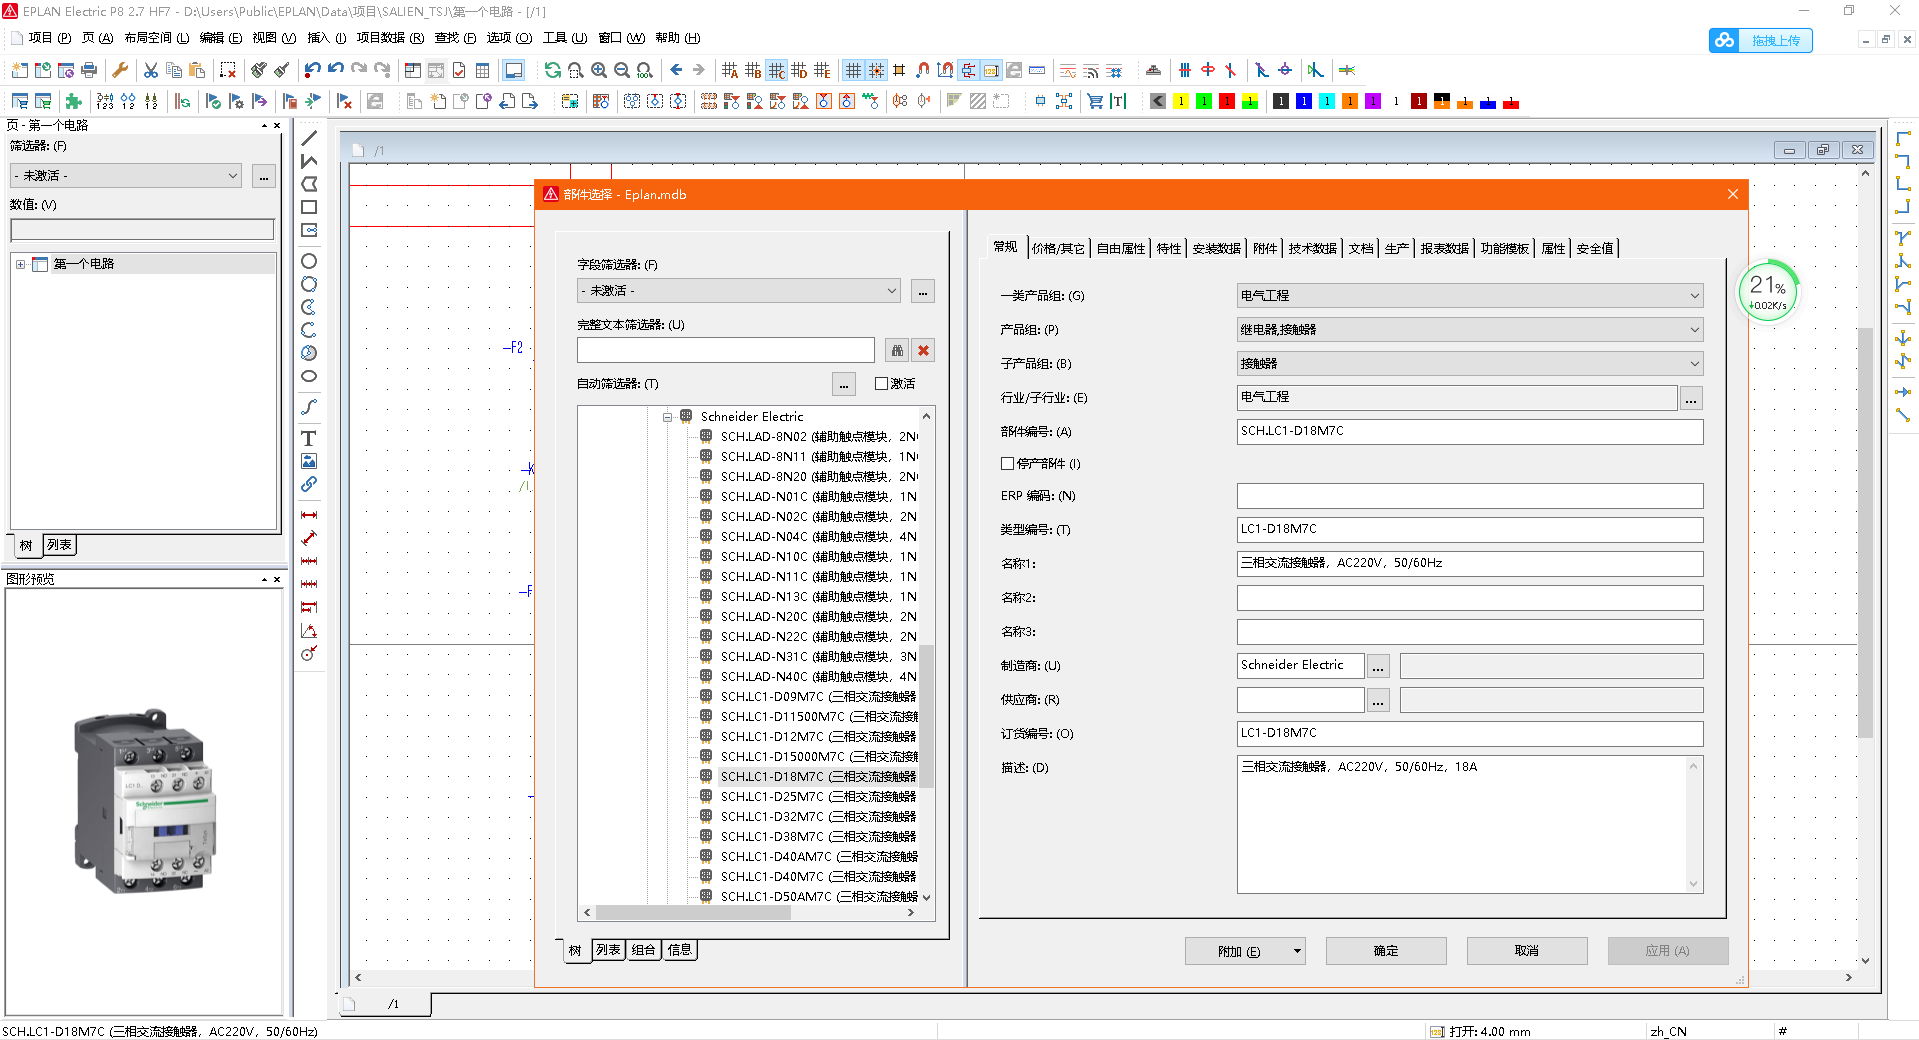The image size is (1919, 1040).
Task: Click the zoom in magnifier icon
Action: click(x=598, y=70)
